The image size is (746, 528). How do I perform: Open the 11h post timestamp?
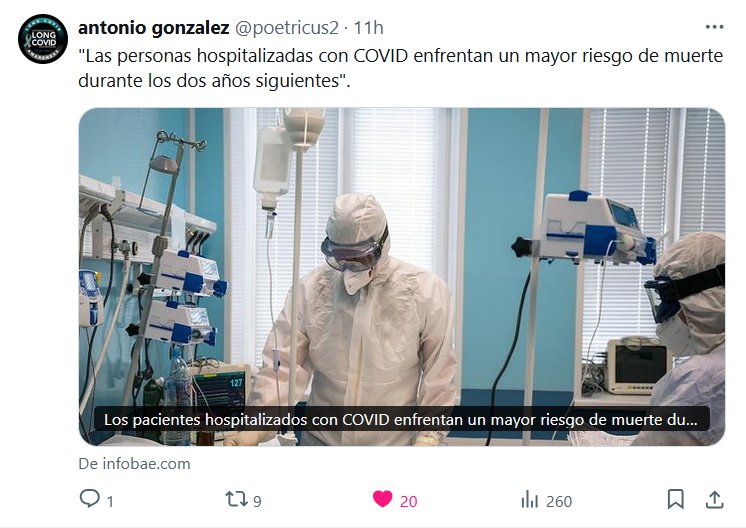coord(368,28)
